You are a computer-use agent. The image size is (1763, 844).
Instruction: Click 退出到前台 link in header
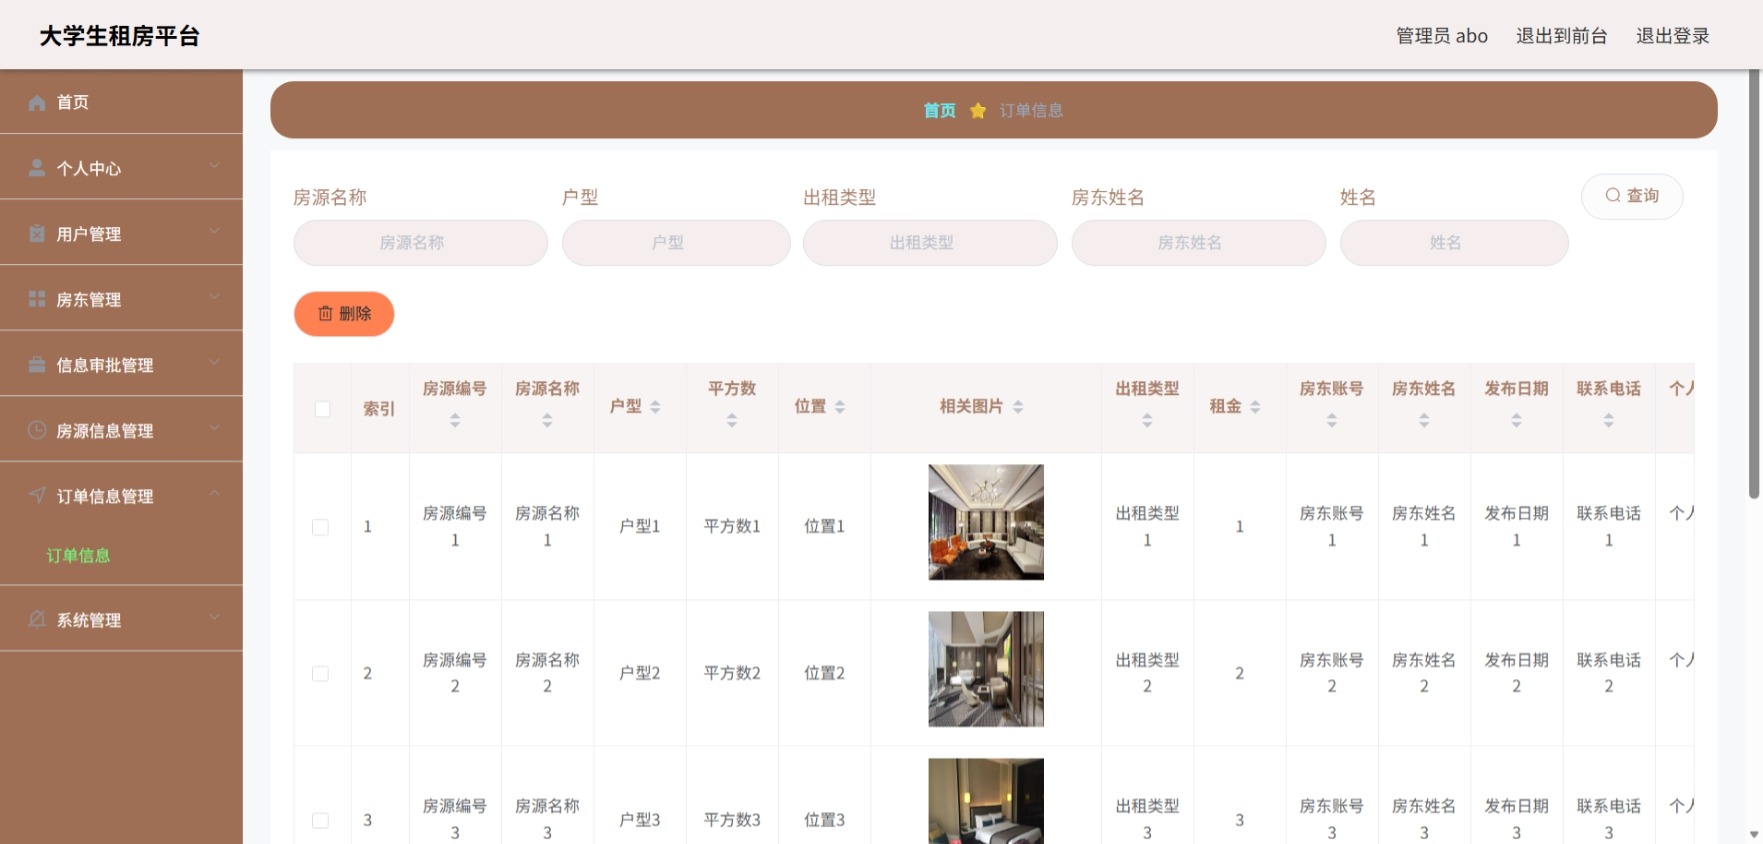point(1561,36)
